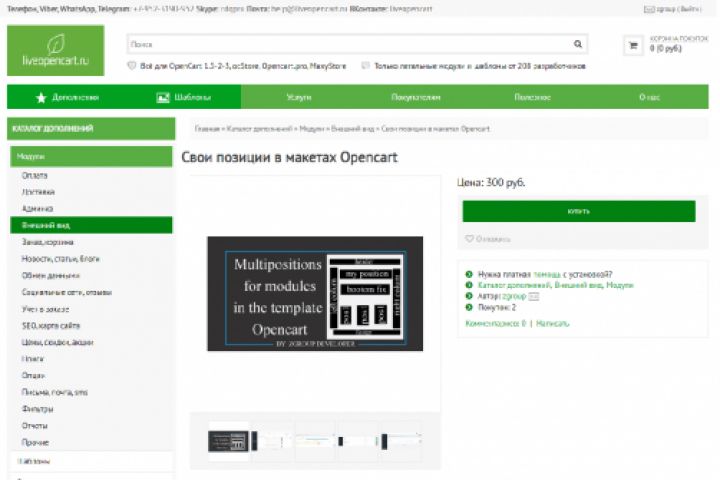Click the star icon in Дополнения

pos(41,97)
